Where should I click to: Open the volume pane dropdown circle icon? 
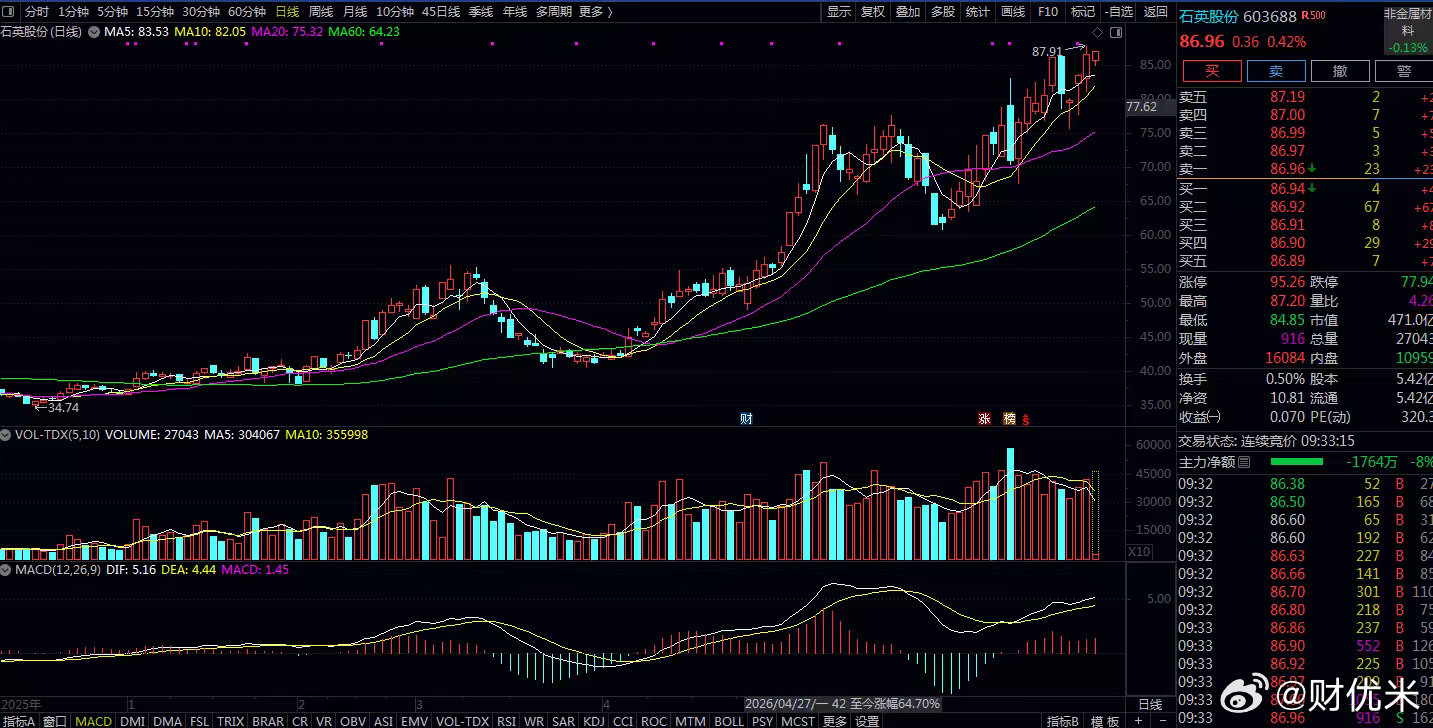click(6, 436)
